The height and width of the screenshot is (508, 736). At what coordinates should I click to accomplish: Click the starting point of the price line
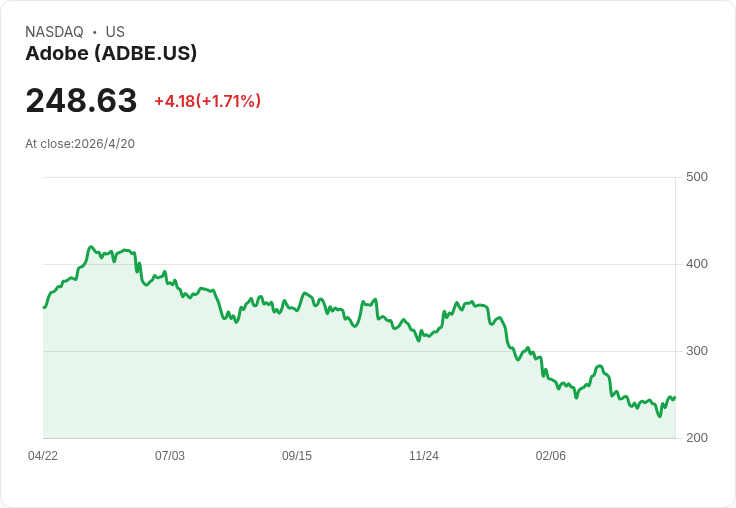tap(44, 307)
